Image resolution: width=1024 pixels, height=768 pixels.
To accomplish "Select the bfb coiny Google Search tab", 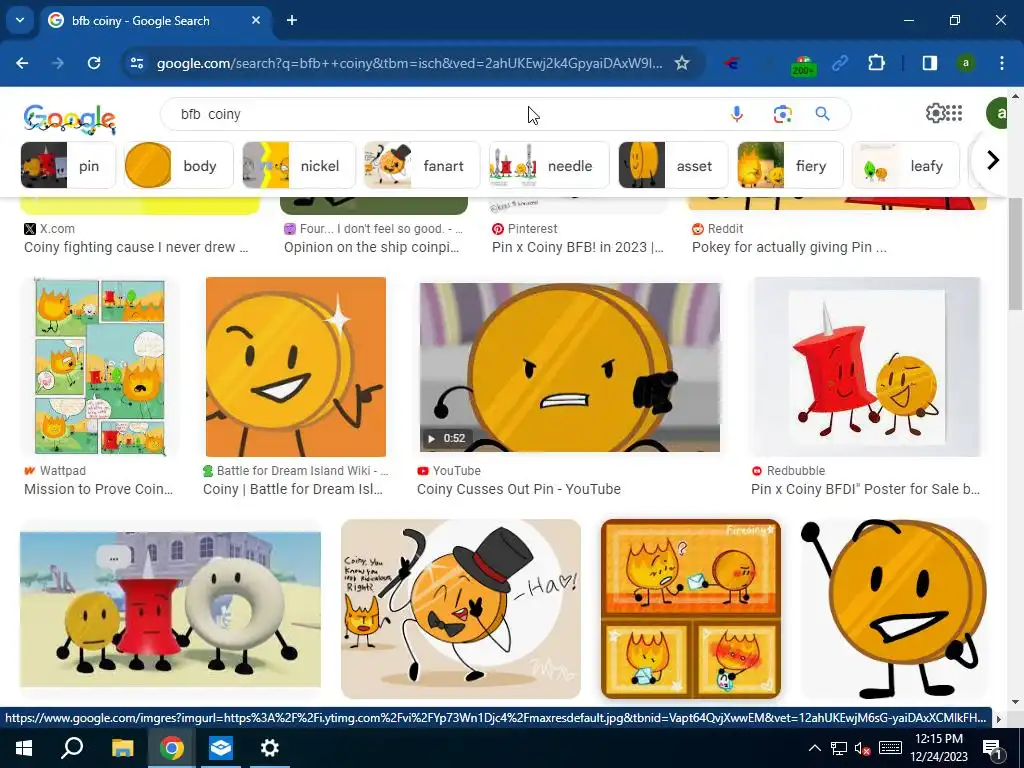I will pos(155,20).
